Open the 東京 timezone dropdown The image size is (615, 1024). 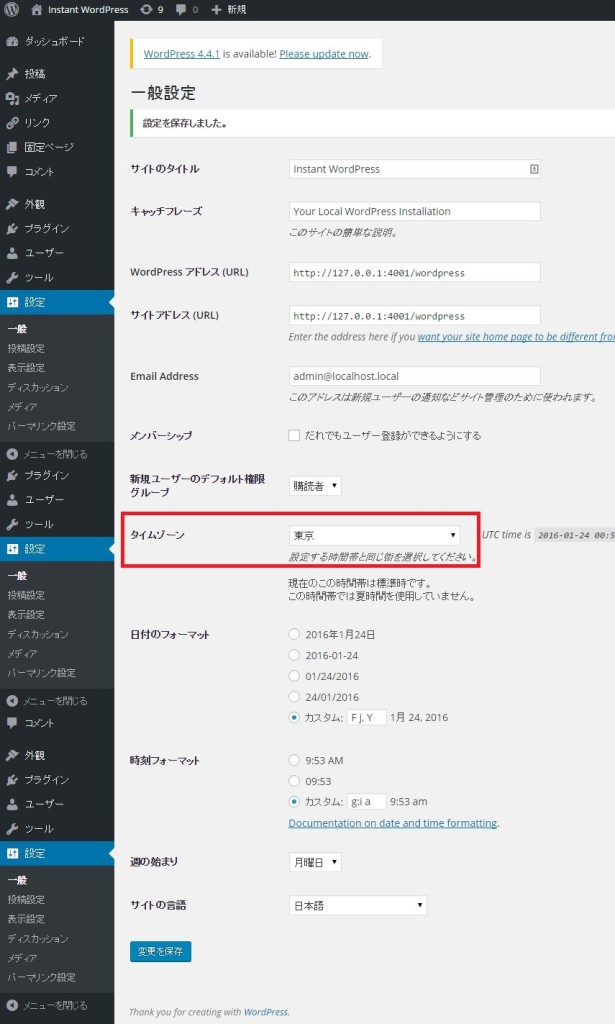click(374, 536)
